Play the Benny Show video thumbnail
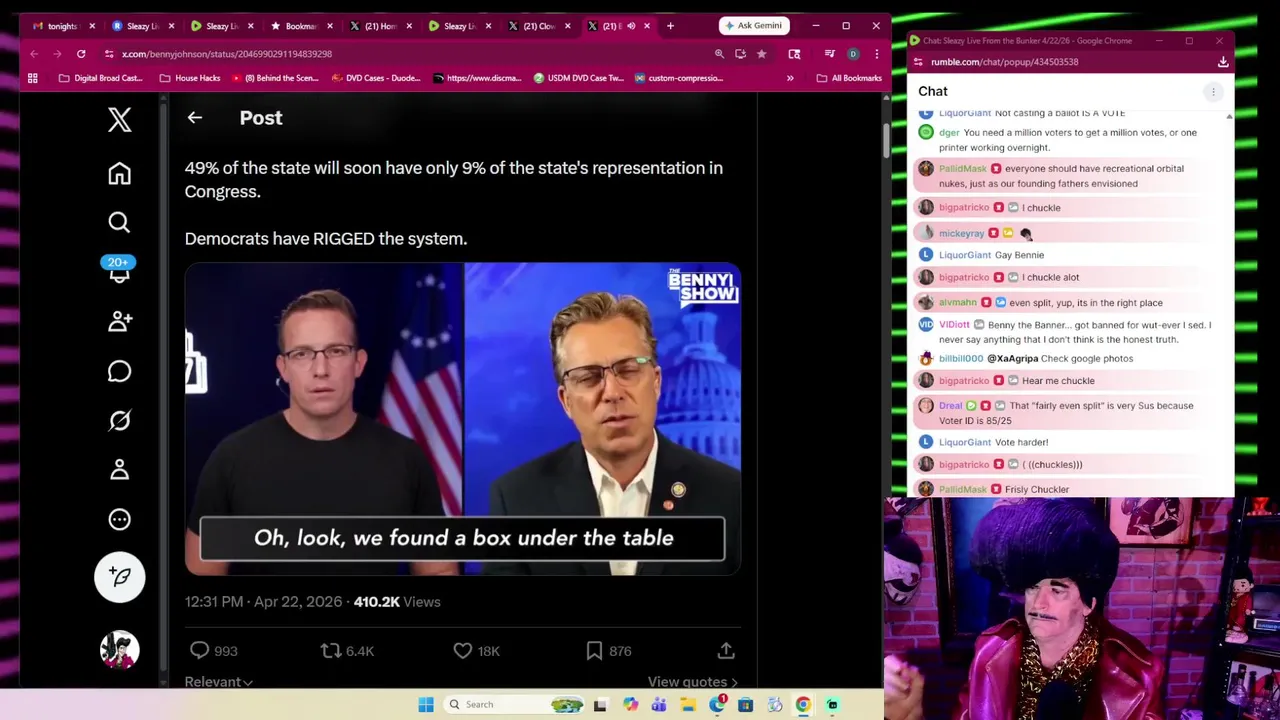 pos(462,419)
